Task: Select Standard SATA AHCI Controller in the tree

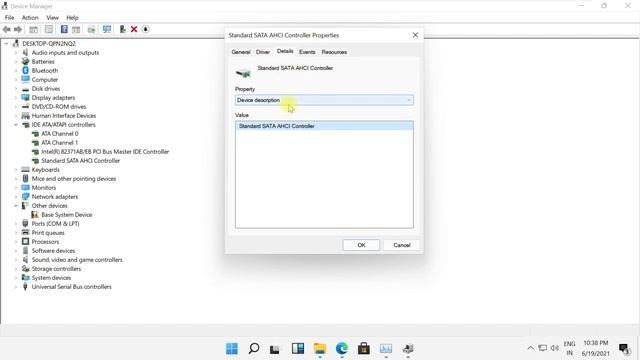Action: (x=80, y=161)
